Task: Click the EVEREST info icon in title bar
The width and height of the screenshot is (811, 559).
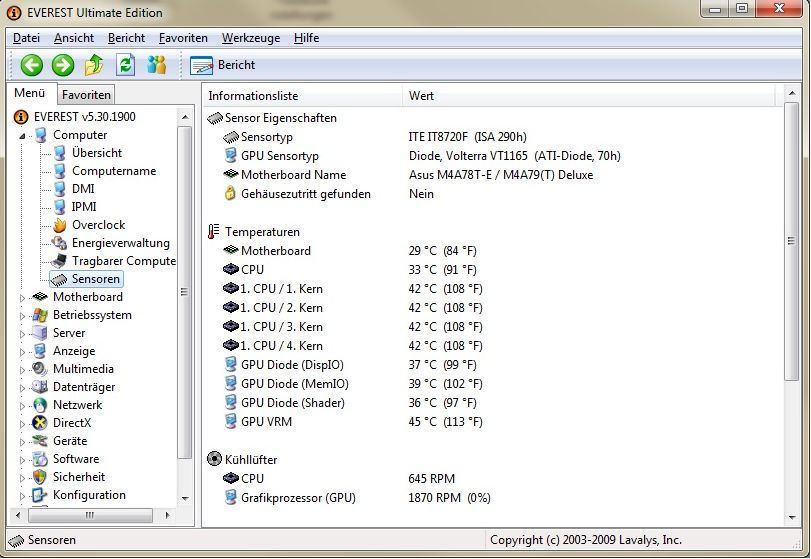Action: click(14, 13)
